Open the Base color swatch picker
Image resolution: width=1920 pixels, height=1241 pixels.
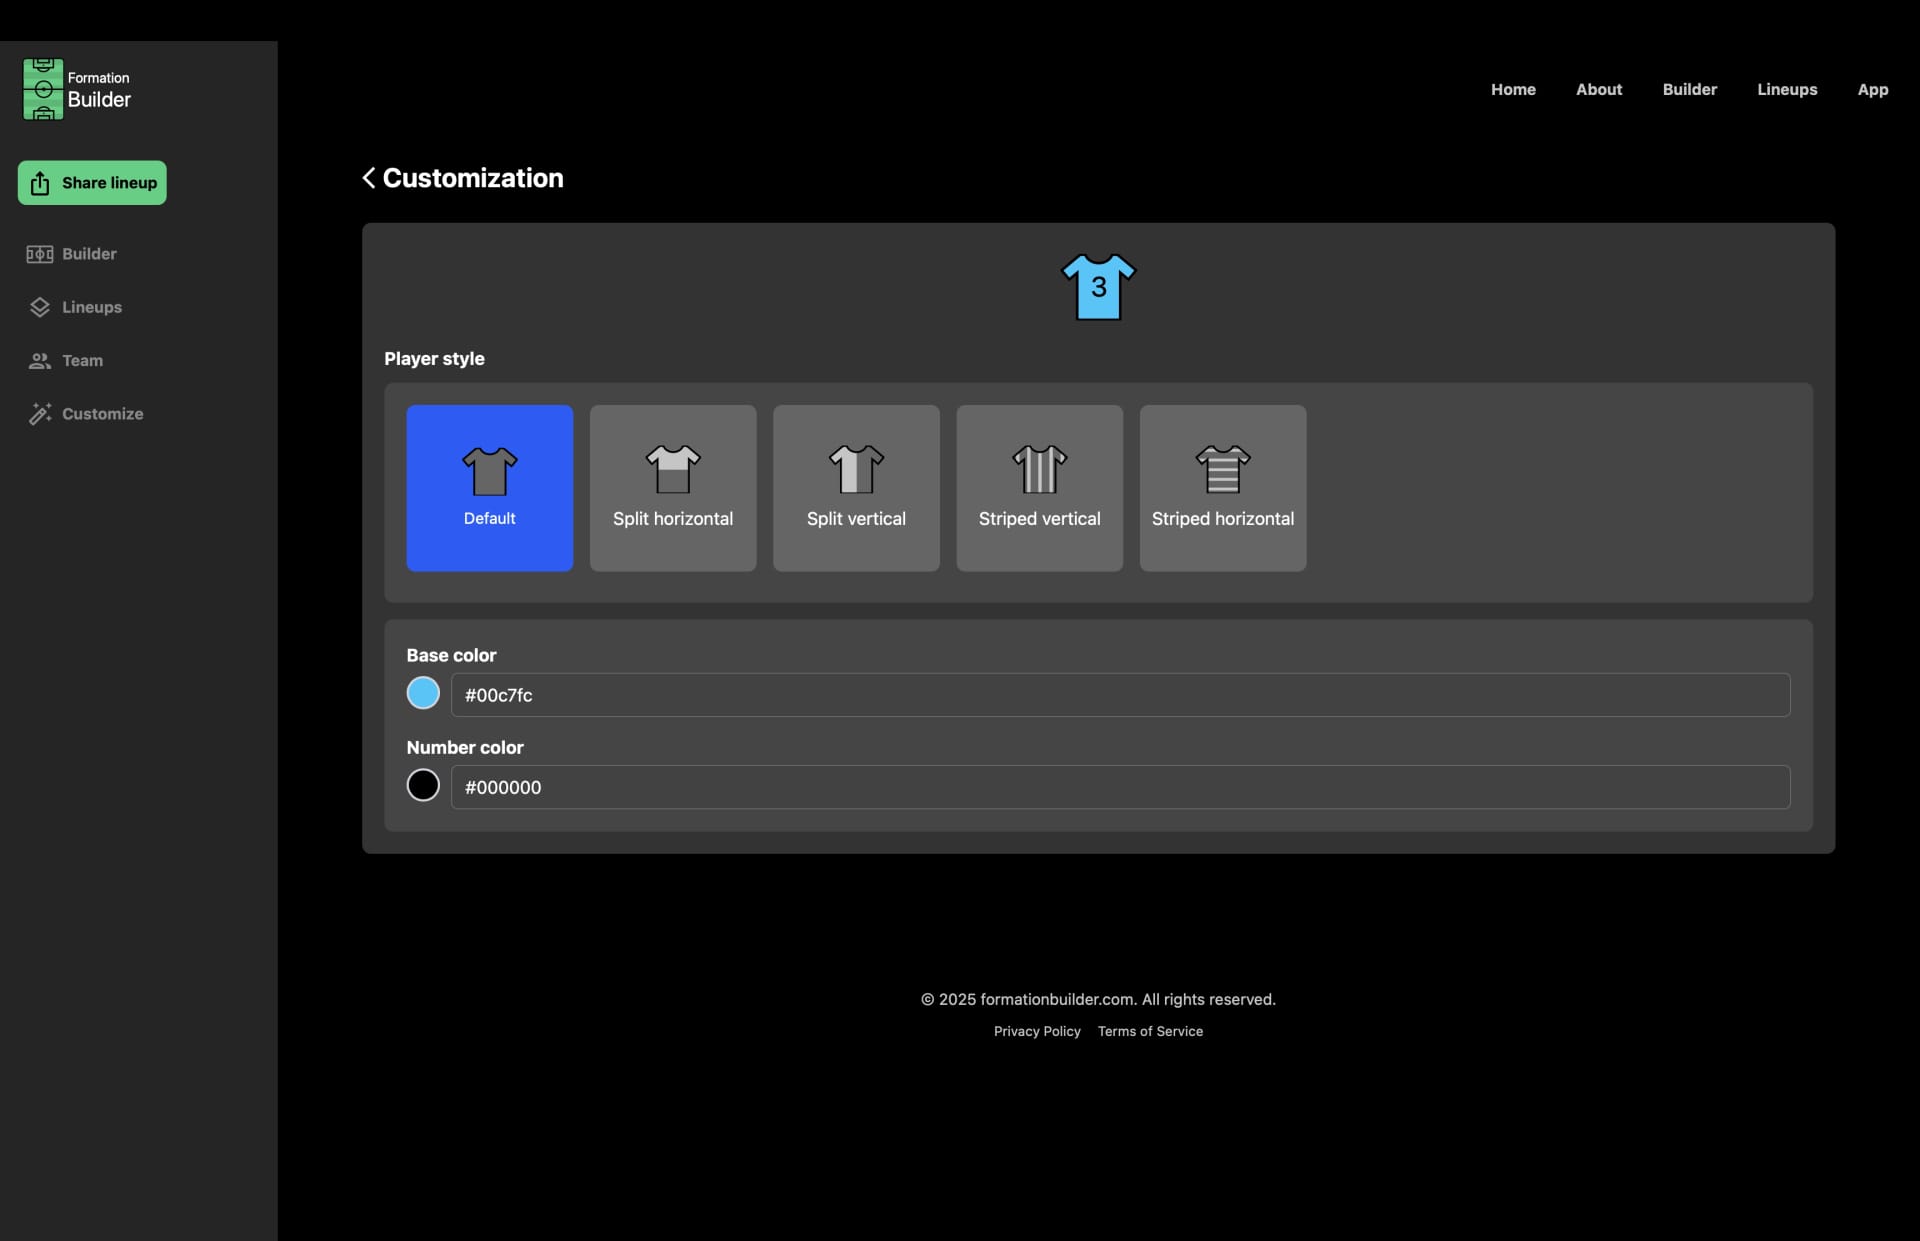[x=423, y=693]
